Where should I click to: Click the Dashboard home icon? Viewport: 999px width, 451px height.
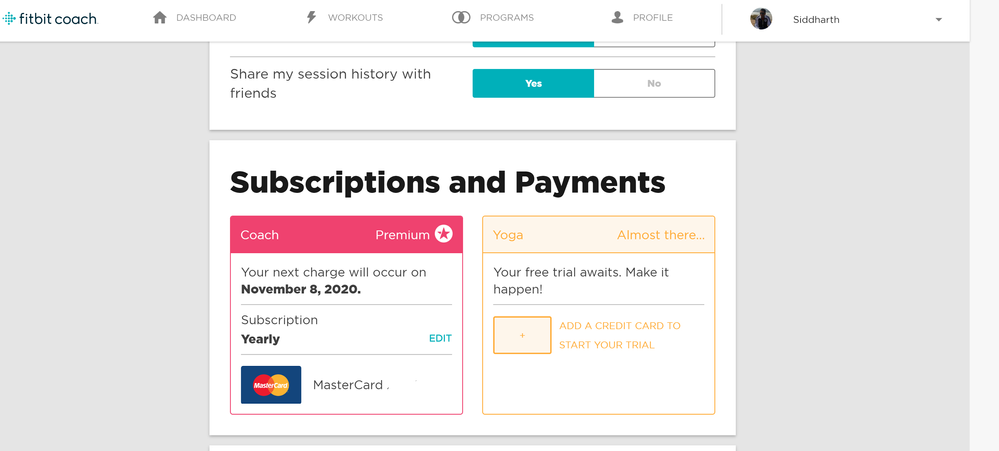click(160, 17)
